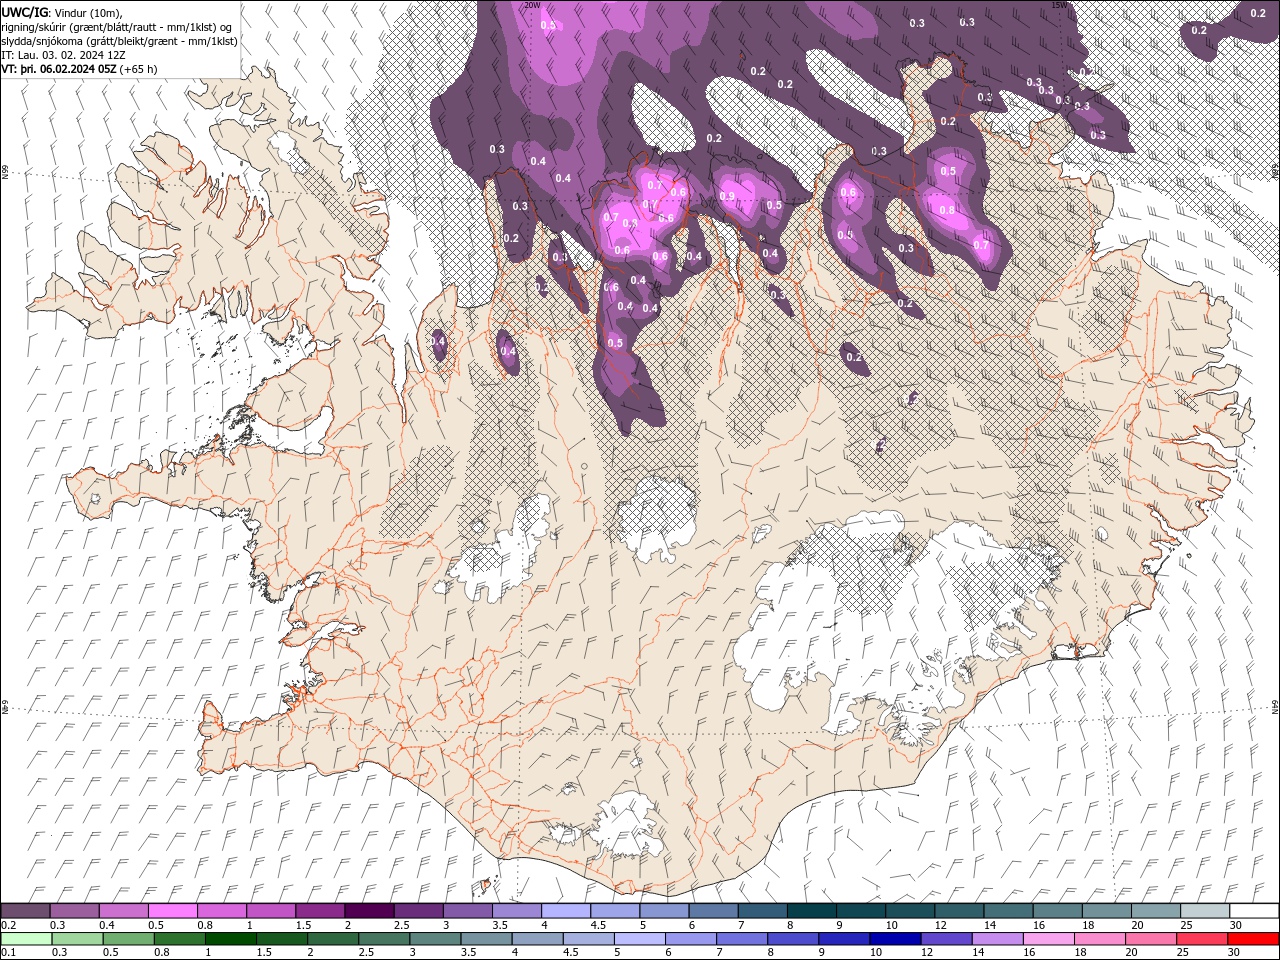Click the light pink 16 swatch in the lower legend
Image resolution: width=1280 pixels, height=960 pixels.
[1049, 938]
